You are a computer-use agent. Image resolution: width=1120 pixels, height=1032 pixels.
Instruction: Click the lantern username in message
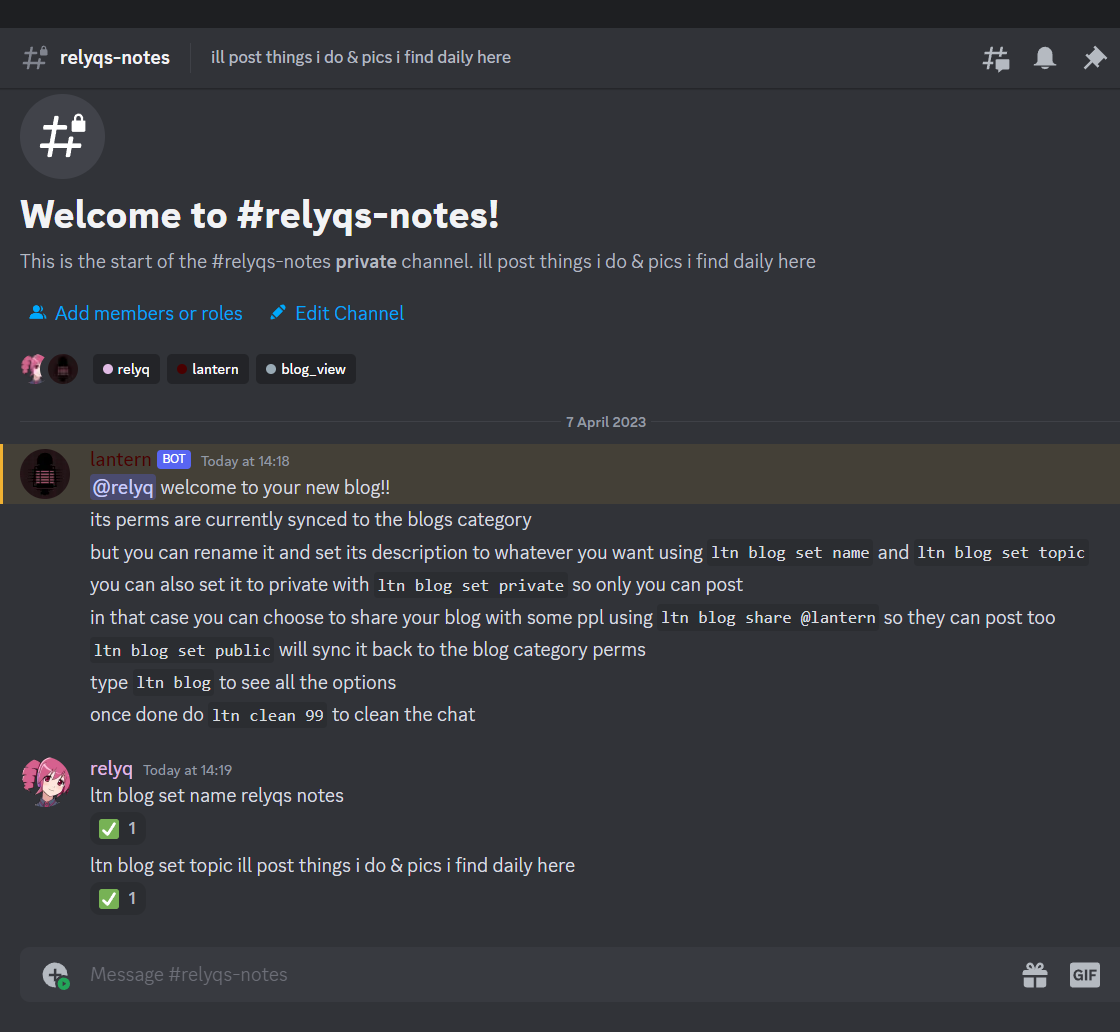(x=120, y=459)
